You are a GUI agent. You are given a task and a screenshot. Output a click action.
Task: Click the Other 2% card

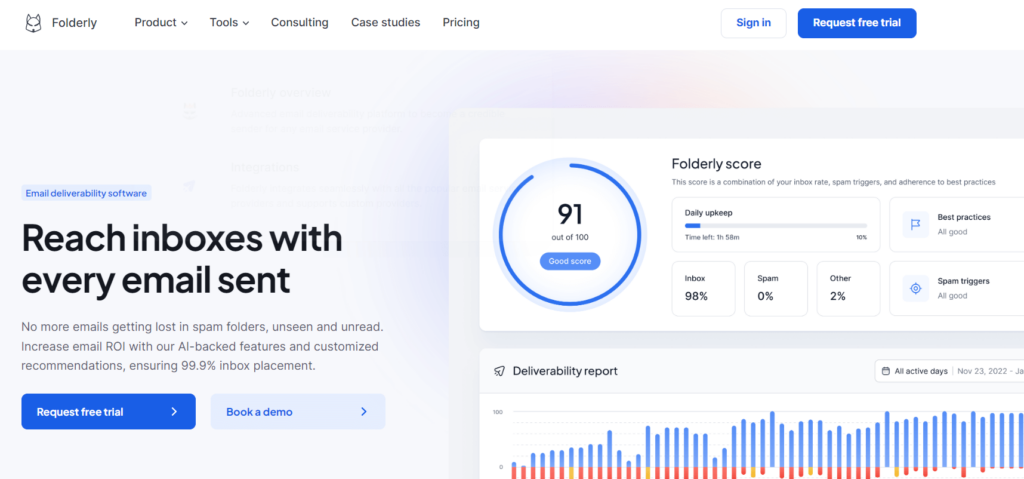(x=848, y=289)
